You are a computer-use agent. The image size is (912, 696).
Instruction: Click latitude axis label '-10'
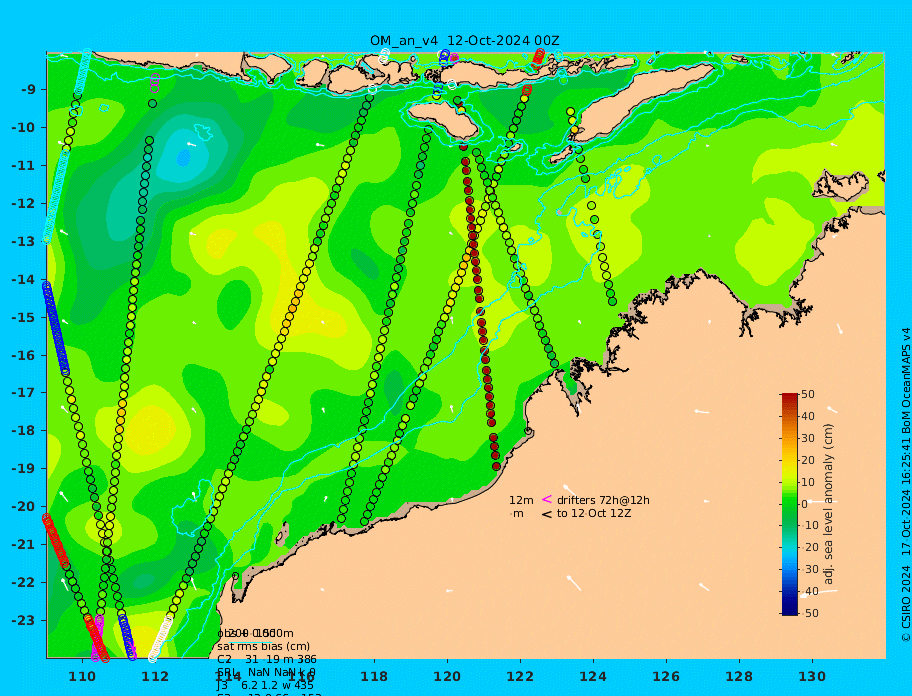coord(23,127)
